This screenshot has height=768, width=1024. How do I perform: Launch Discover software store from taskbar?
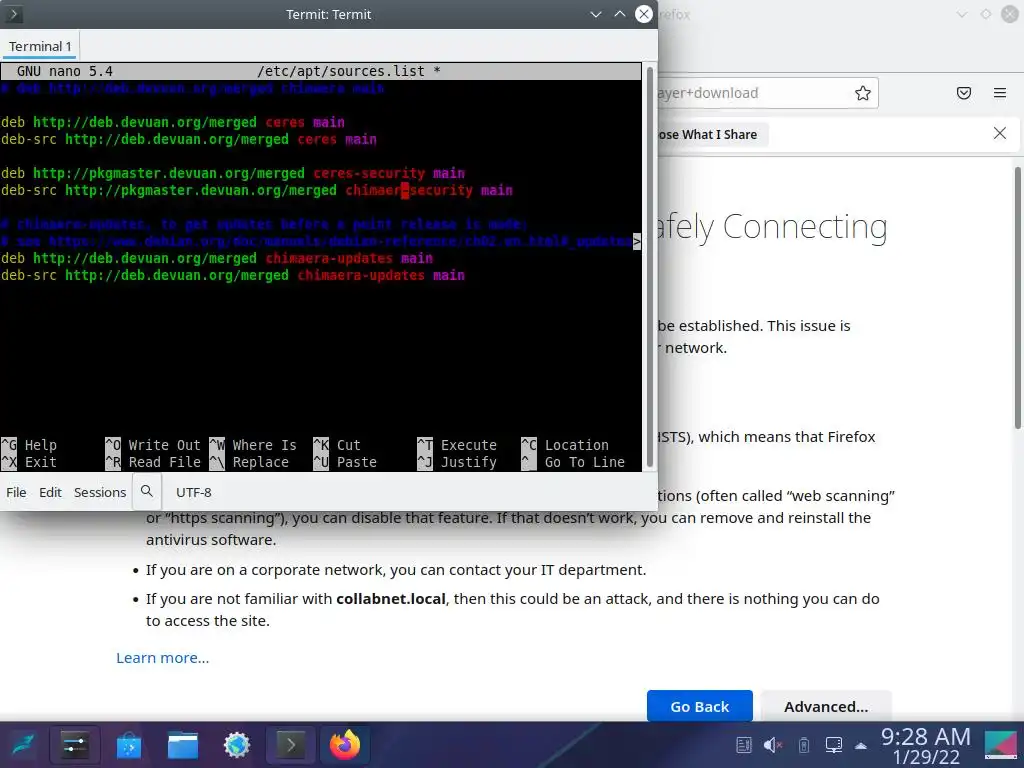[129, 745]
